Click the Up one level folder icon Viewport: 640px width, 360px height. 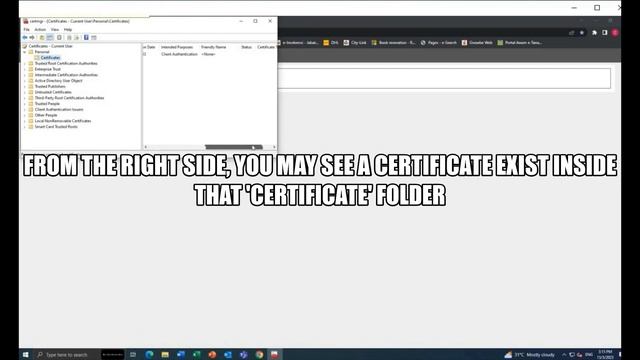coord(42,38)
